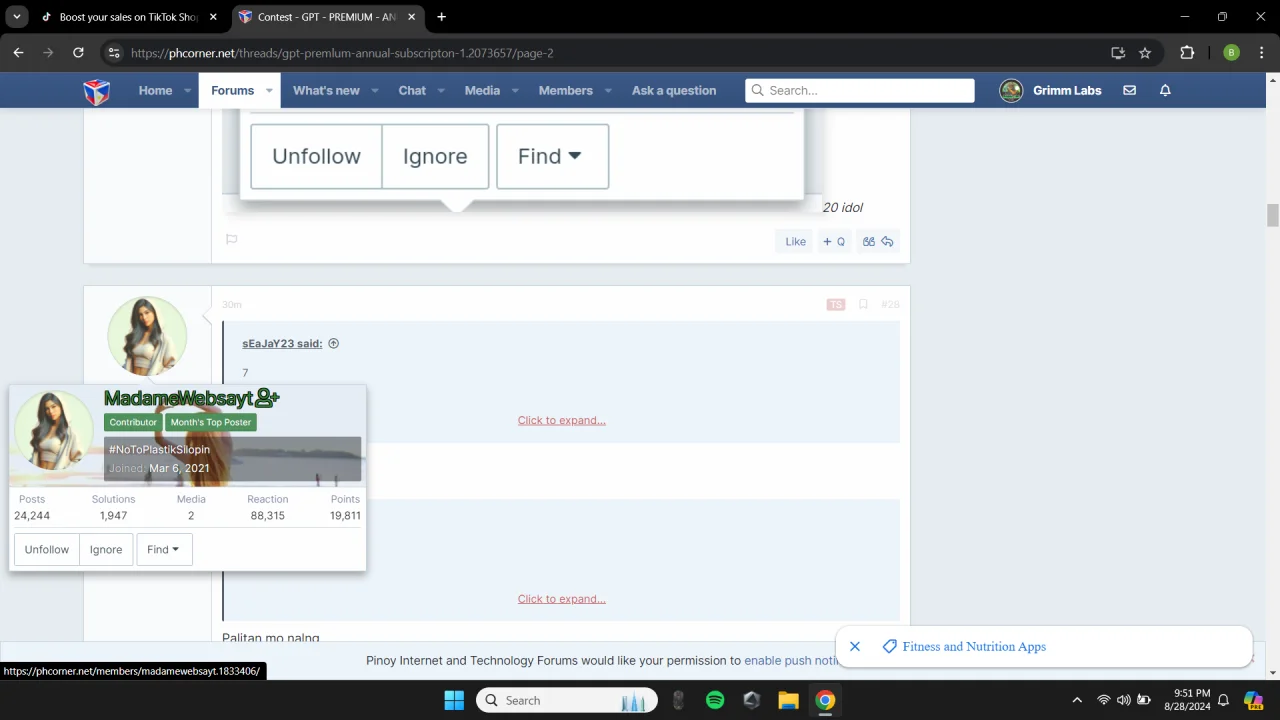The height and width of the screenshot is (720, 1280).
Task: Open File Explorer from the taskbar
Action: pyautogui.click(x=788, y=700)
